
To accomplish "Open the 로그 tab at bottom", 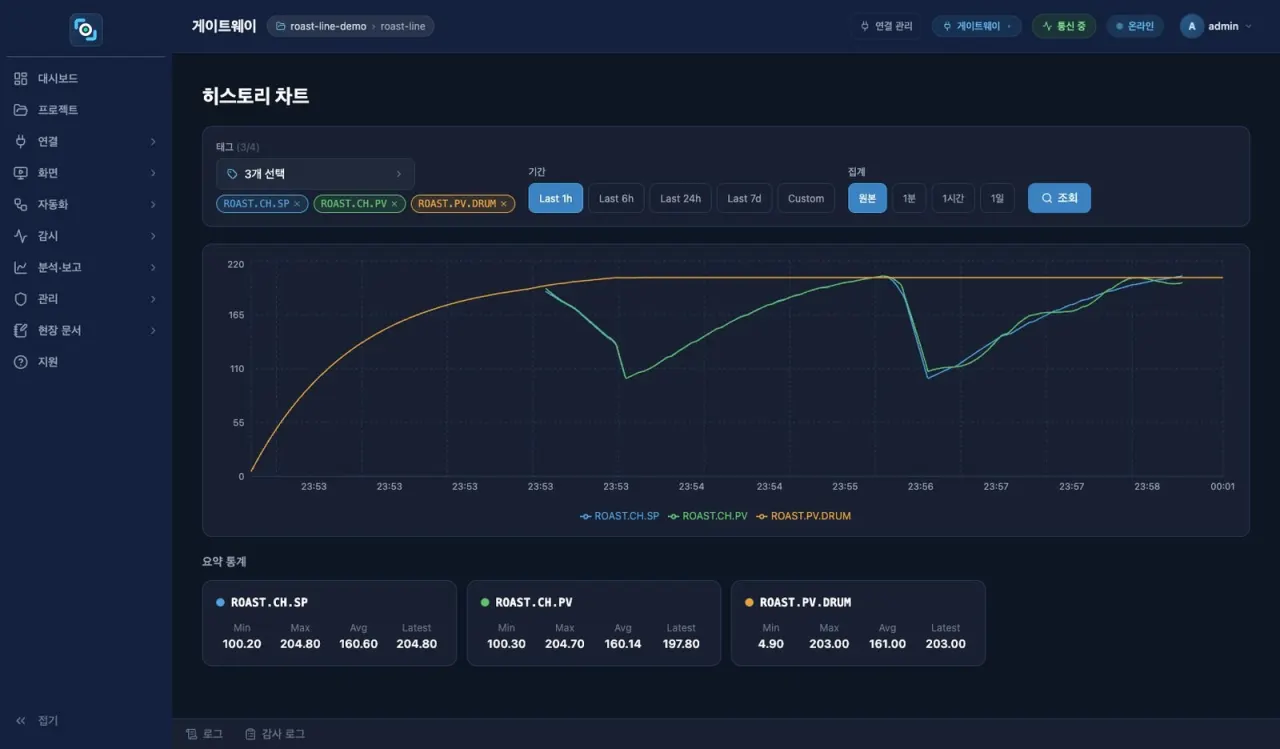I will coord(204,734).
